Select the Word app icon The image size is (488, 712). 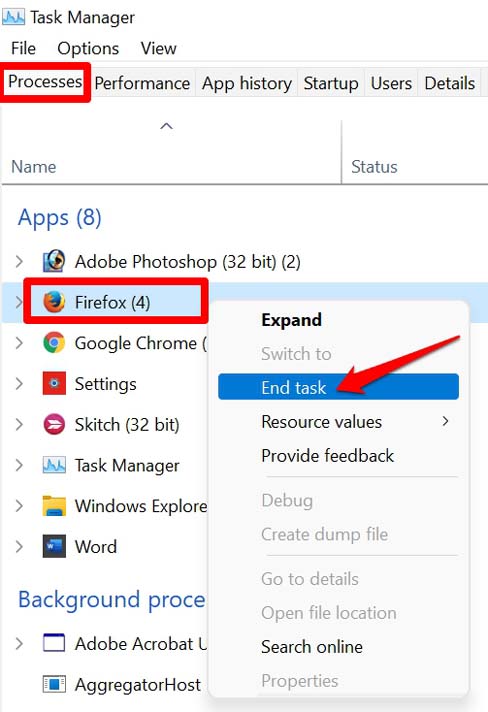[54, 546]
